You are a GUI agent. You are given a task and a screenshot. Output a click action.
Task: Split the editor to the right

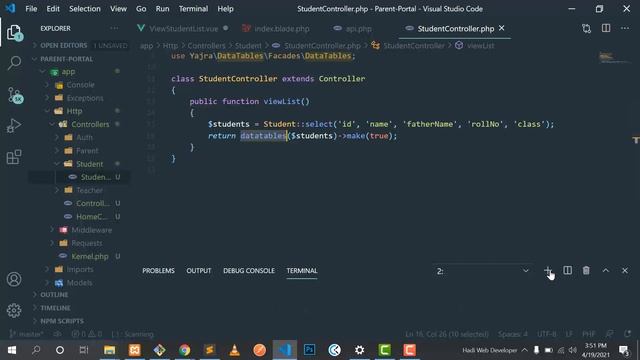[606, 28]
